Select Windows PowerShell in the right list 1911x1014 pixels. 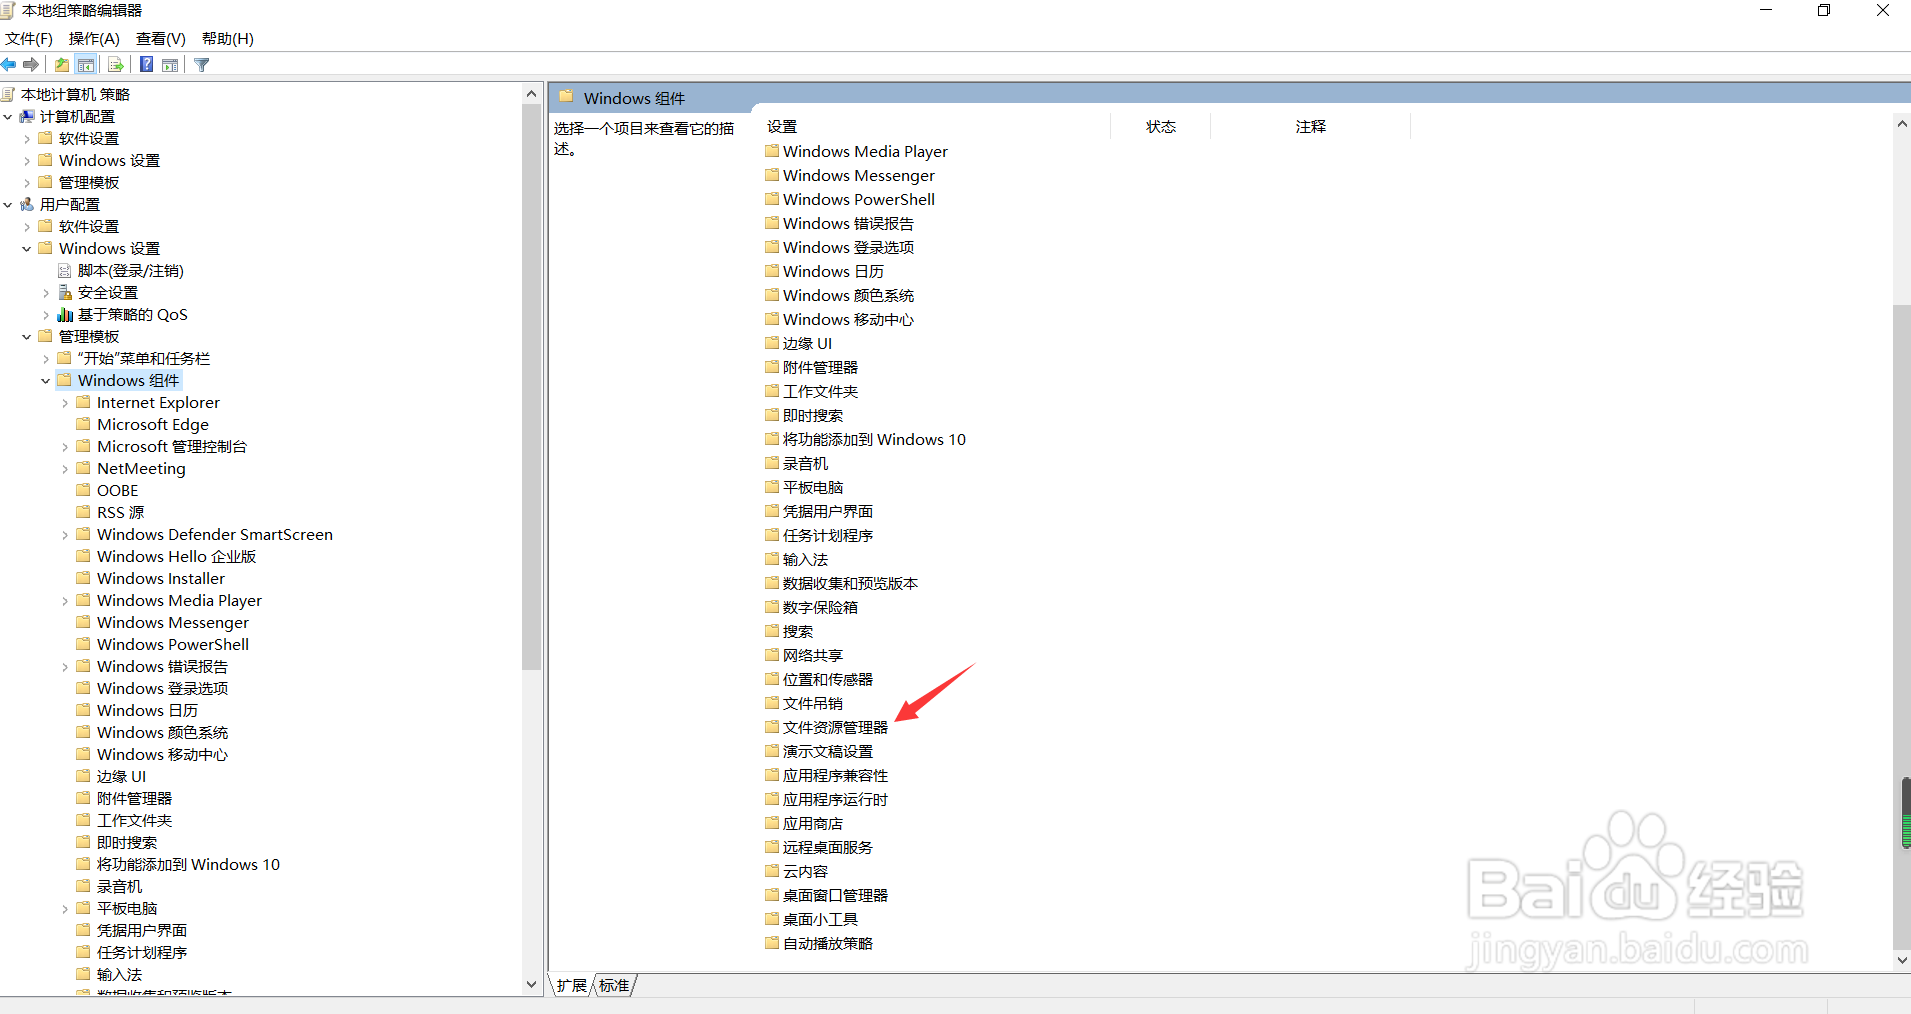pos(859,200)
